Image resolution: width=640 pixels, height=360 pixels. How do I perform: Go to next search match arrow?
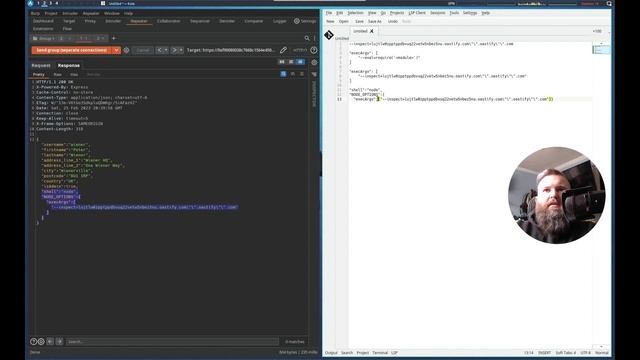[x=59, y=341]
